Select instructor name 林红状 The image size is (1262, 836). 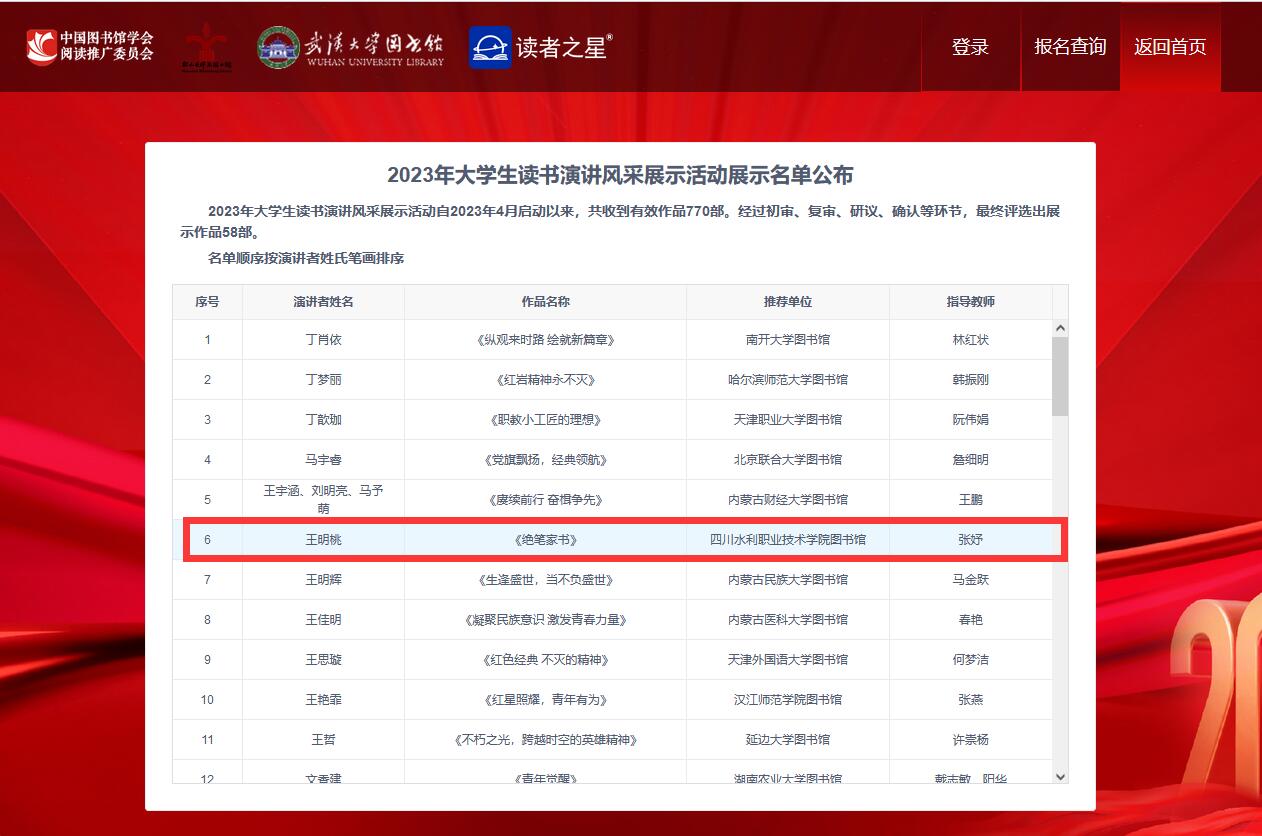[971, 340]
